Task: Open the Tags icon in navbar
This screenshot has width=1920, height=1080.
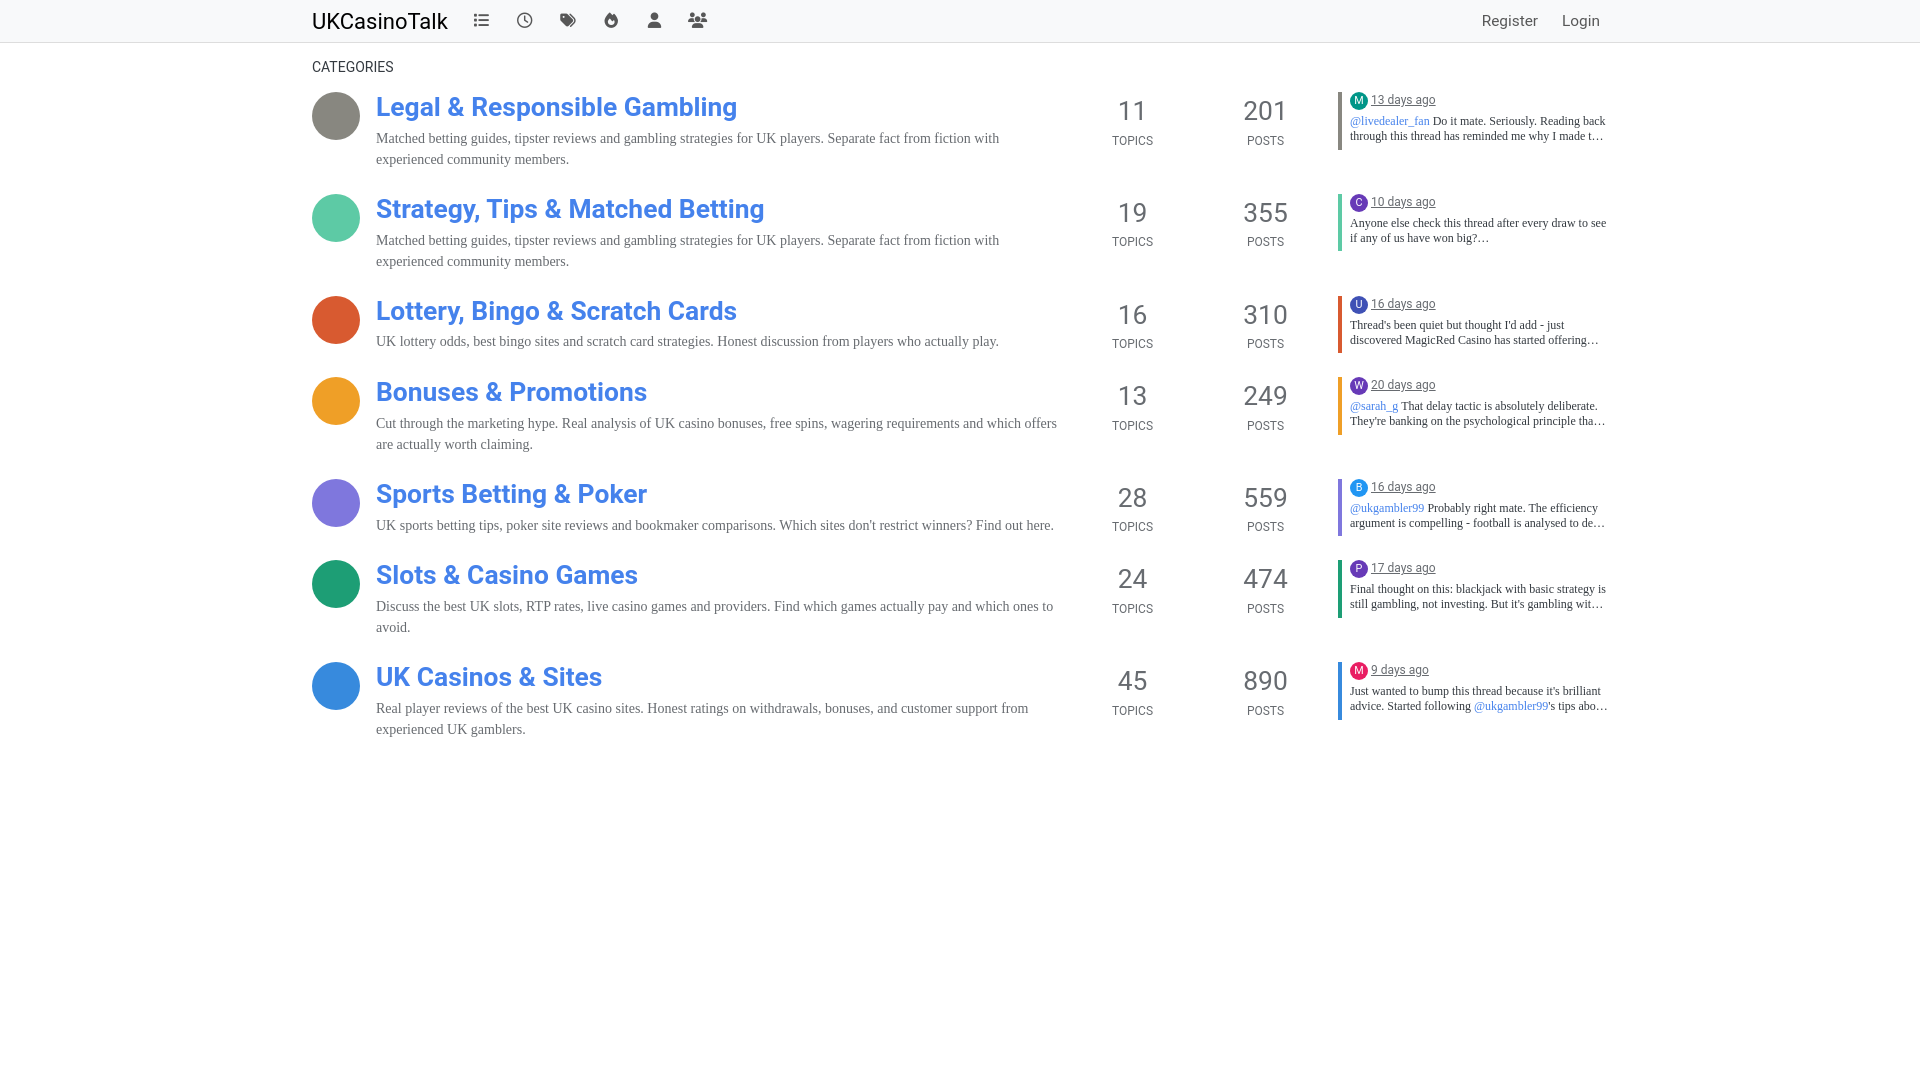Action: pos(568,20)
